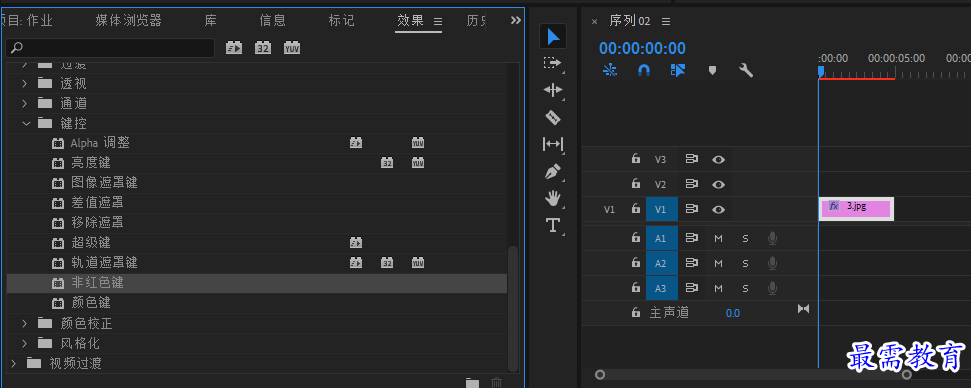Select the Slip tool
Viewport: 971px width, 388px height.
552,144
